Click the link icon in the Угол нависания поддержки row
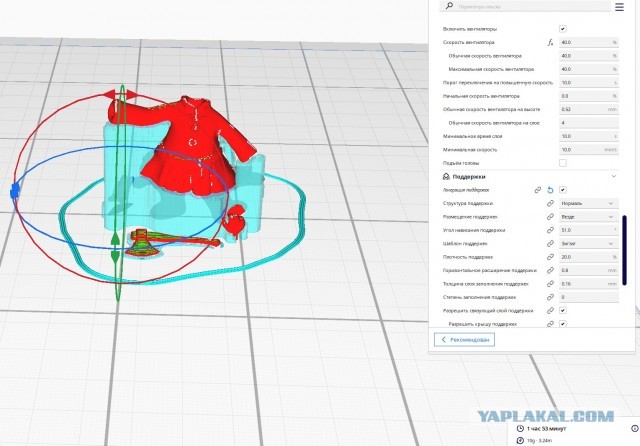 (550, 230)
